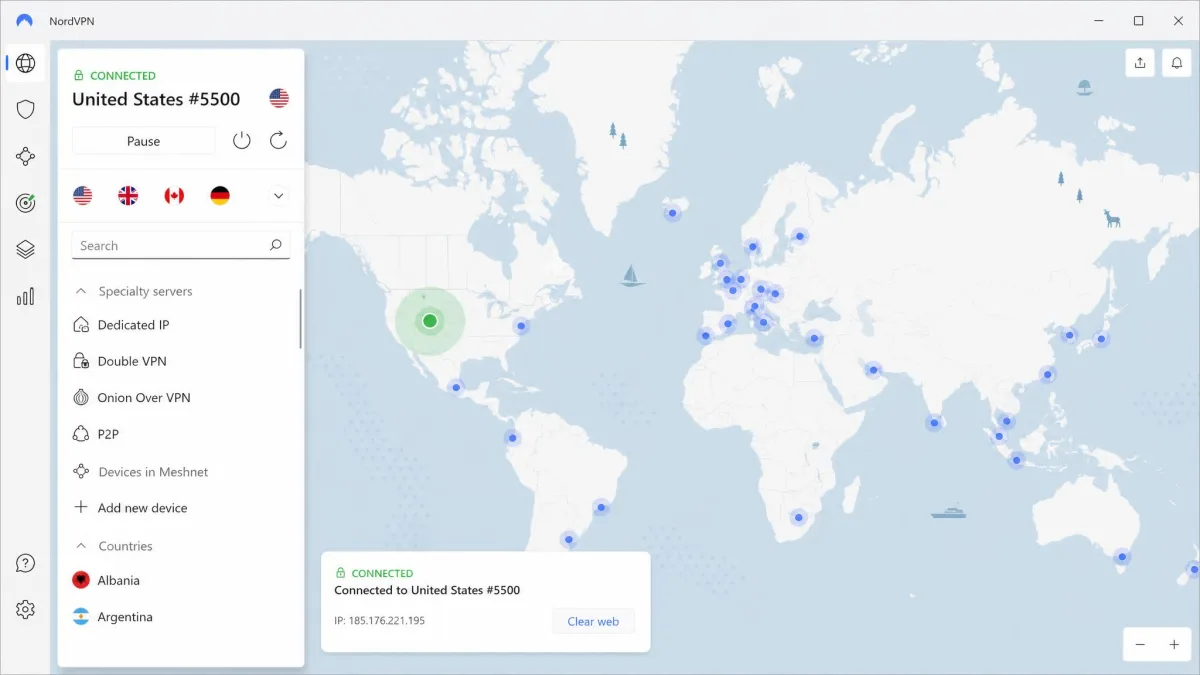The image size is (1200, 675).
Task: Click the power disconnect icon
Action: [242, 141]
